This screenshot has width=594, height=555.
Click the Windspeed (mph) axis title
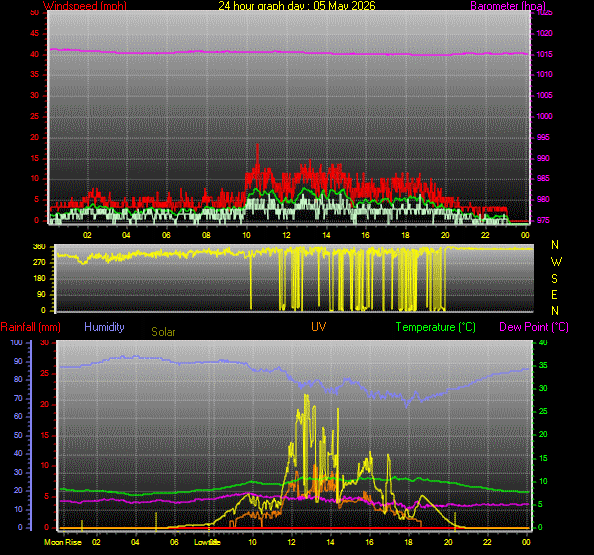(85, 6)
